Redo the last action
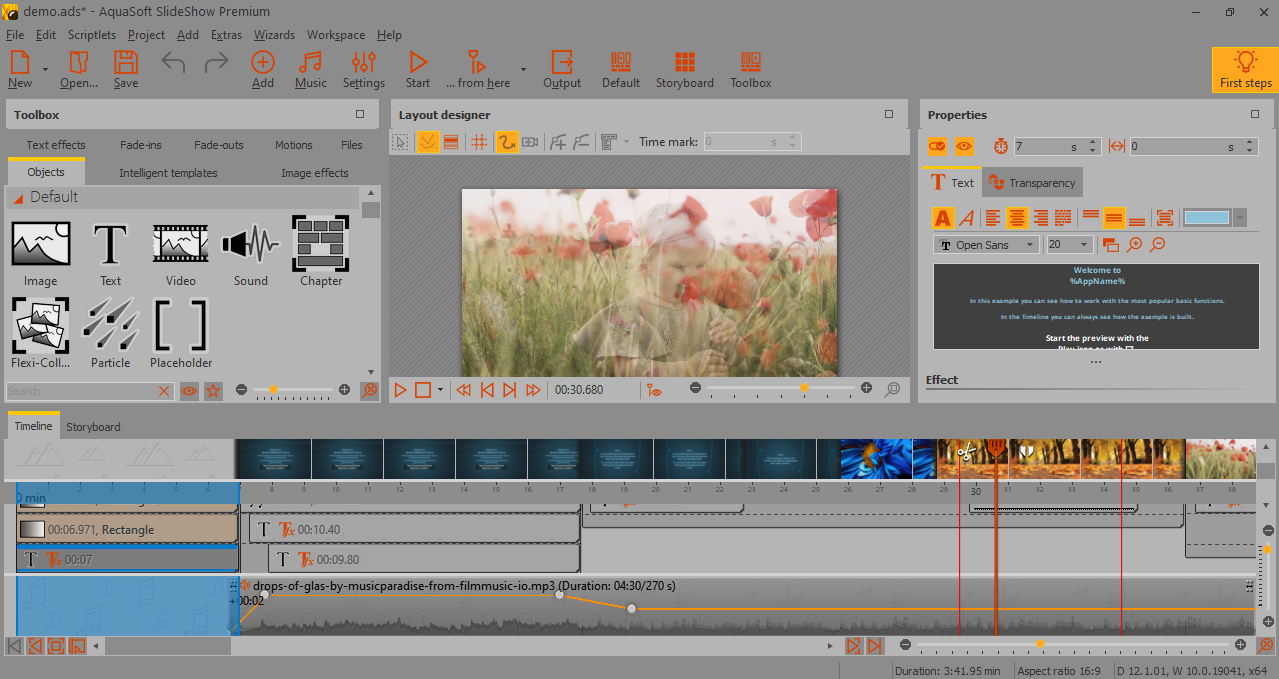 point(216,63)
